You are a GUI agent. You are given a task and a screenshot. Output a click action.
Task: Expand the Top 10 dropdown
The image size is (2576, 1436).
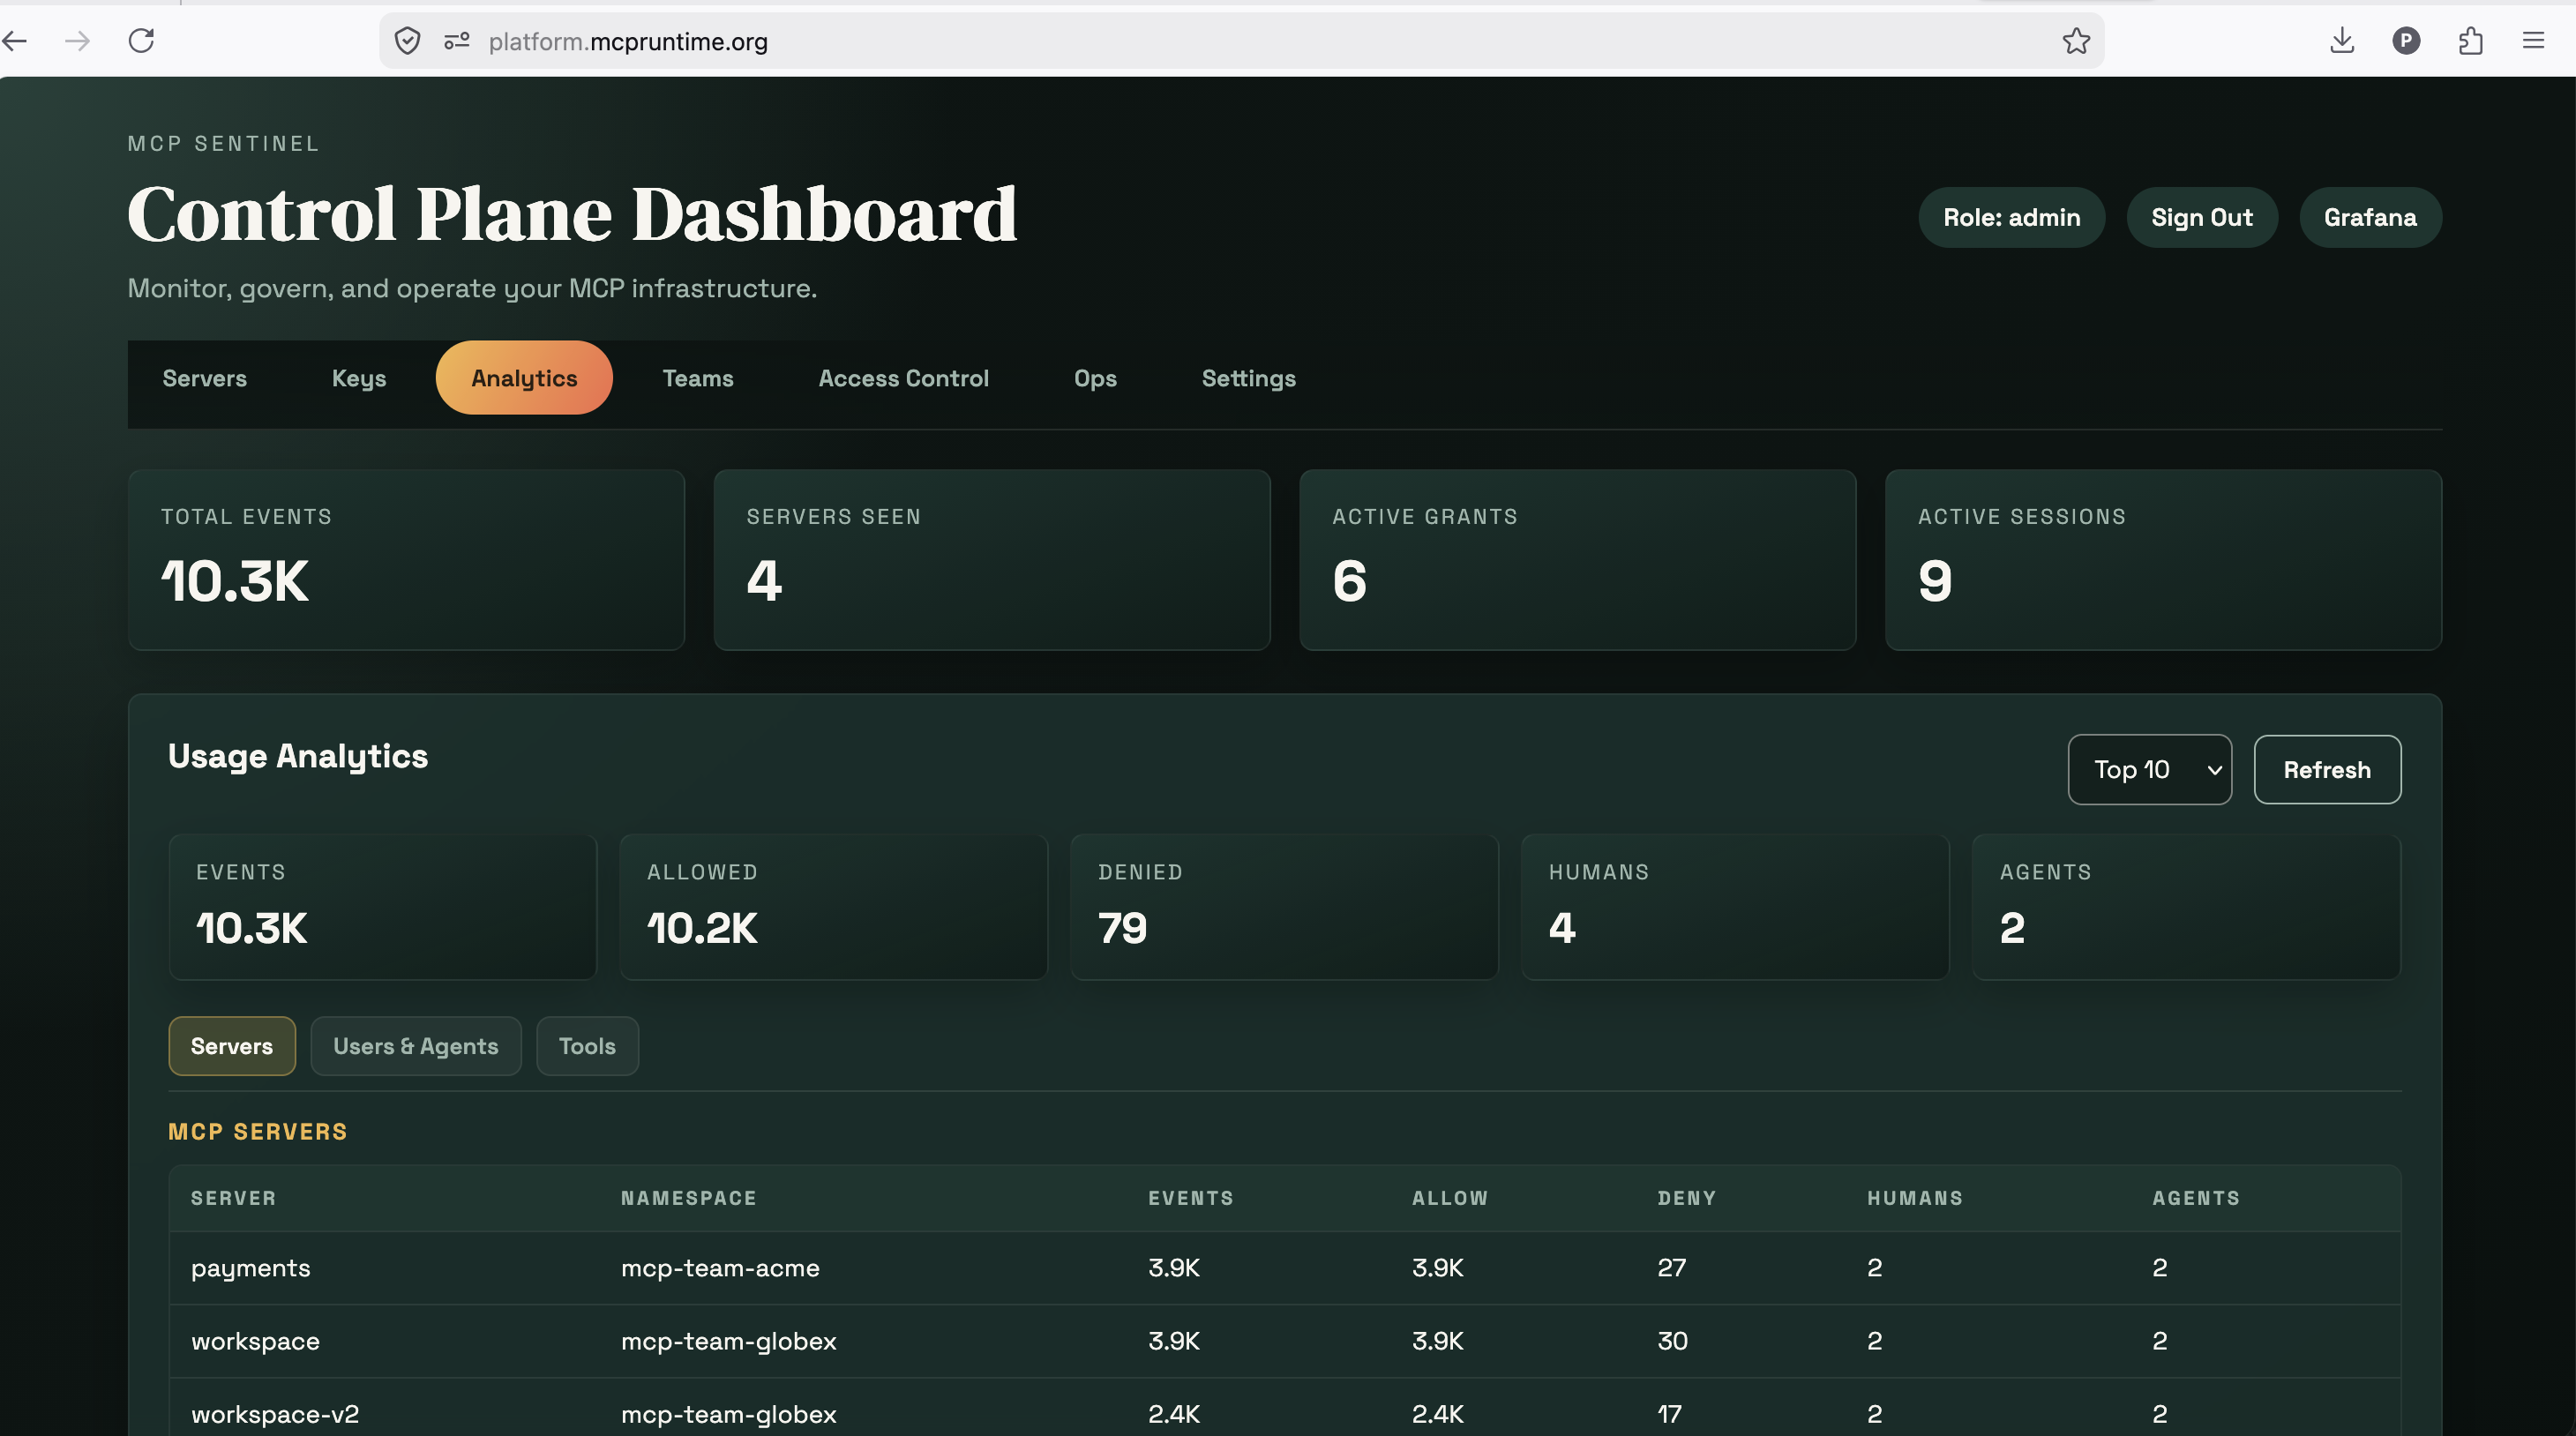[x=2149, y=769]
